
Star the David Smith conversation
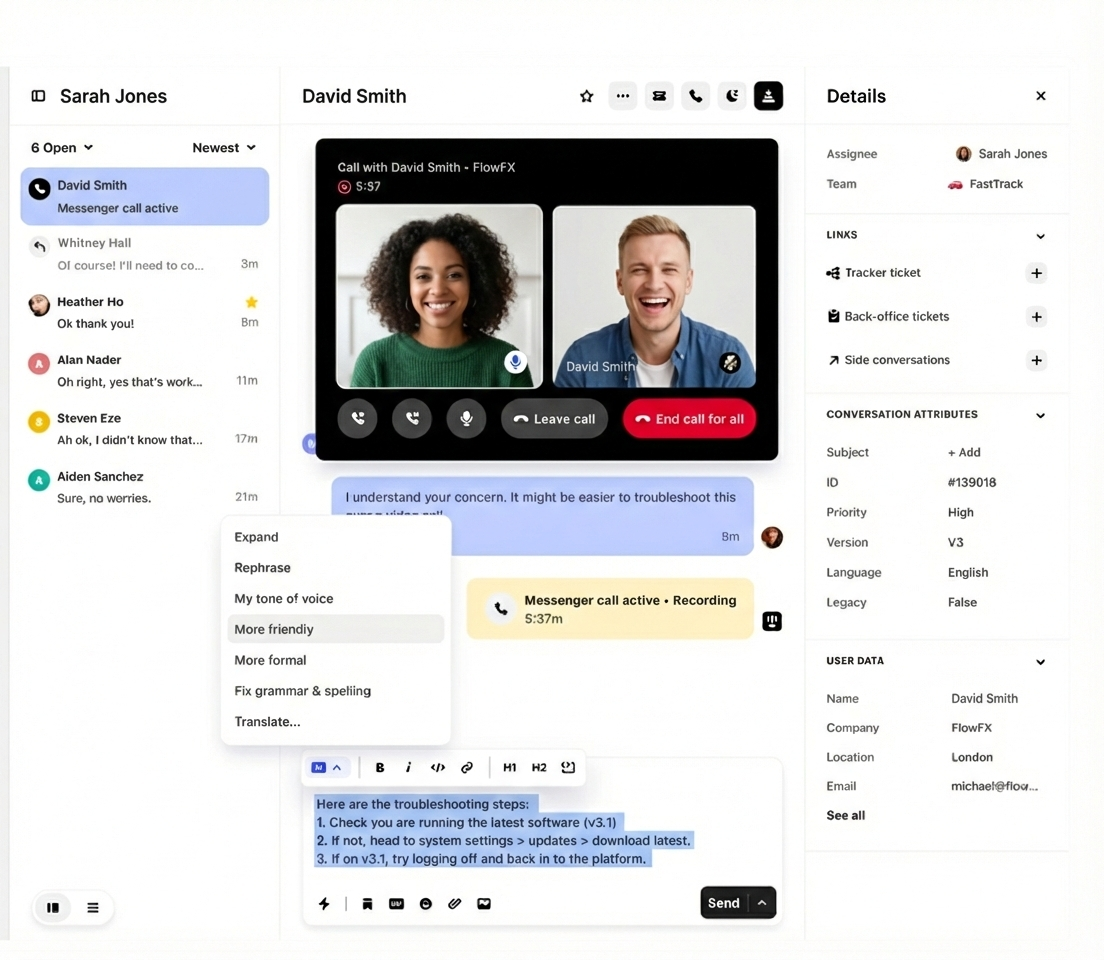coord(587,96)
